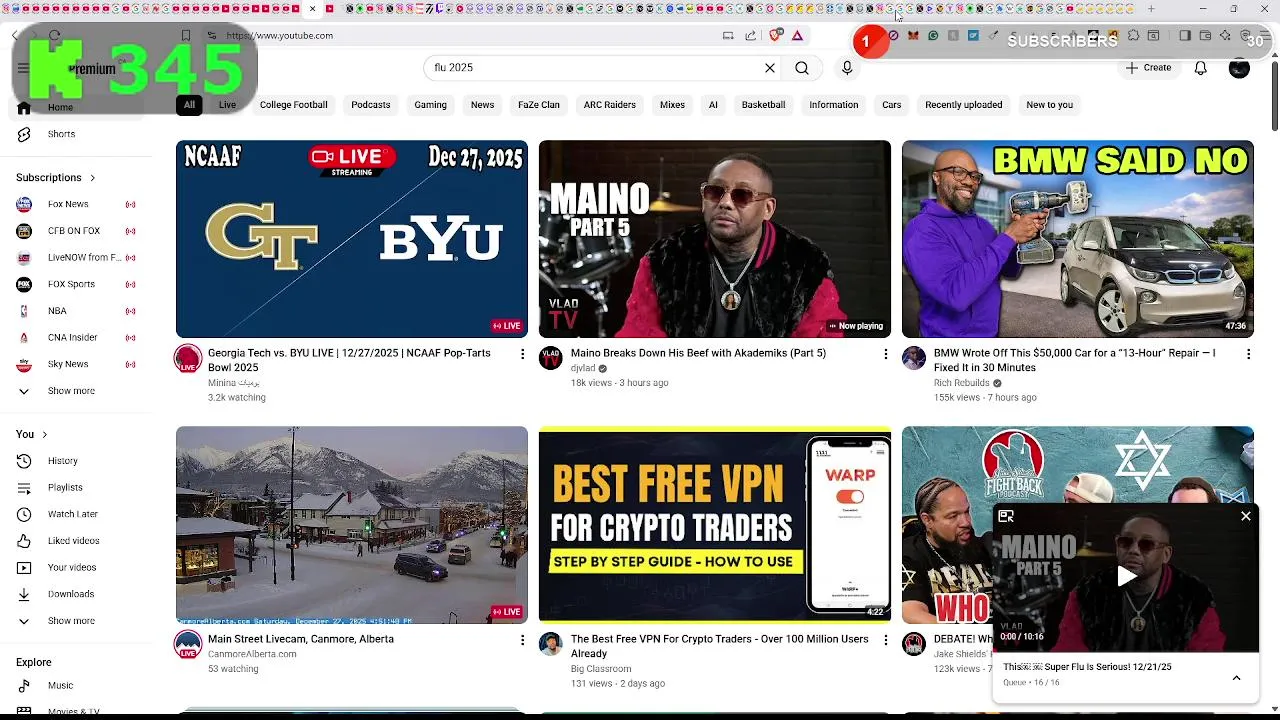The width and height of the screenshot is (1280, 720).
Task: Open more options for Georgia Tech vs. BYU video
Action: coord(522,354)
